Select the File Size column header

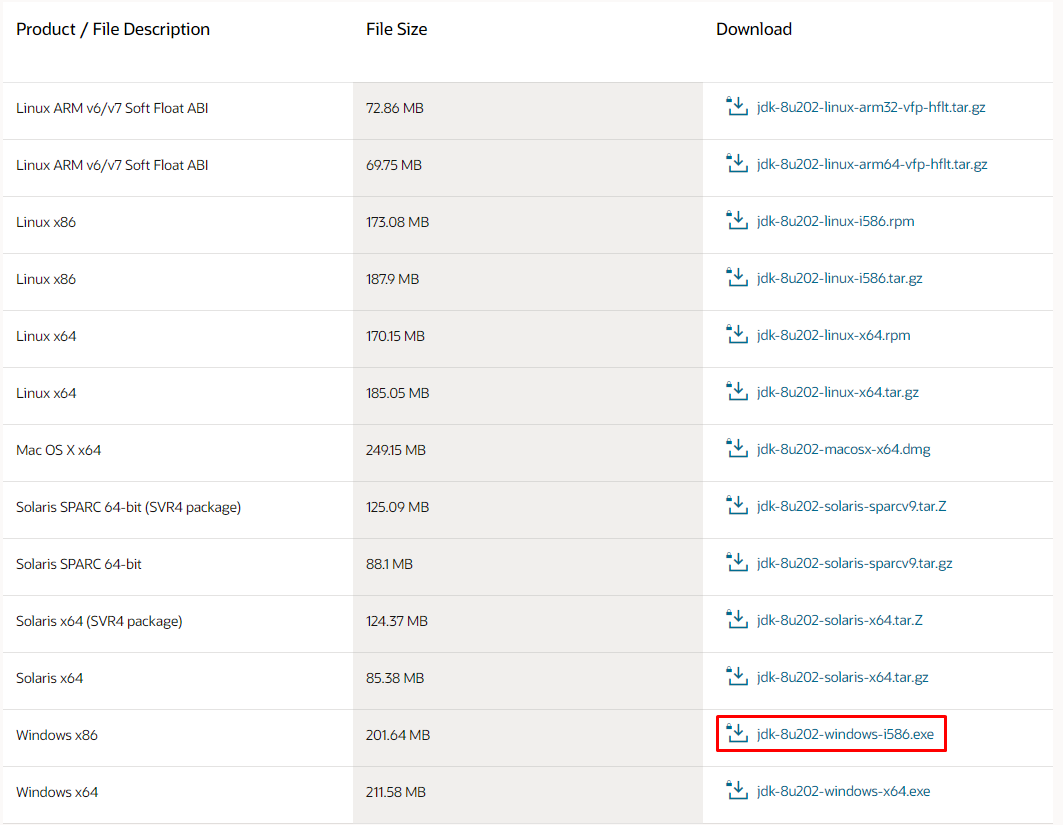(397, 29)
